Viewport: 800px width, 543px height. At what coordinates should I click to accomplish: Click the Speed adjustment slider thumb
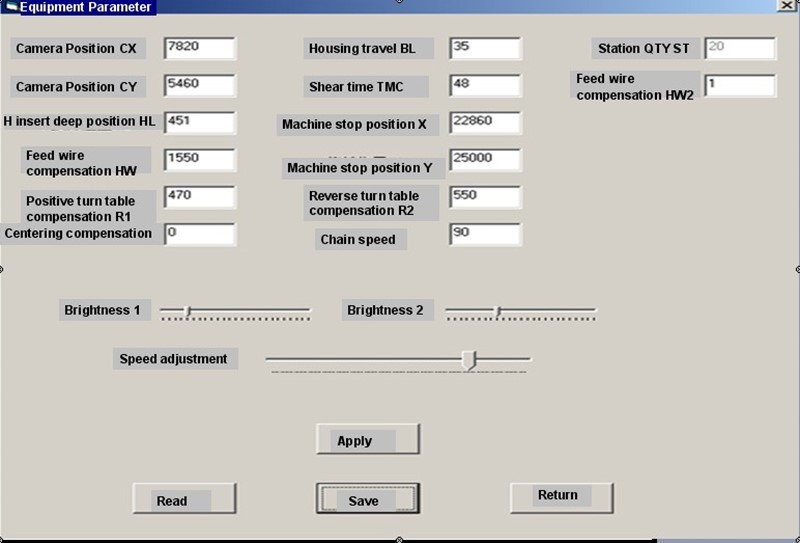(469, 360)
